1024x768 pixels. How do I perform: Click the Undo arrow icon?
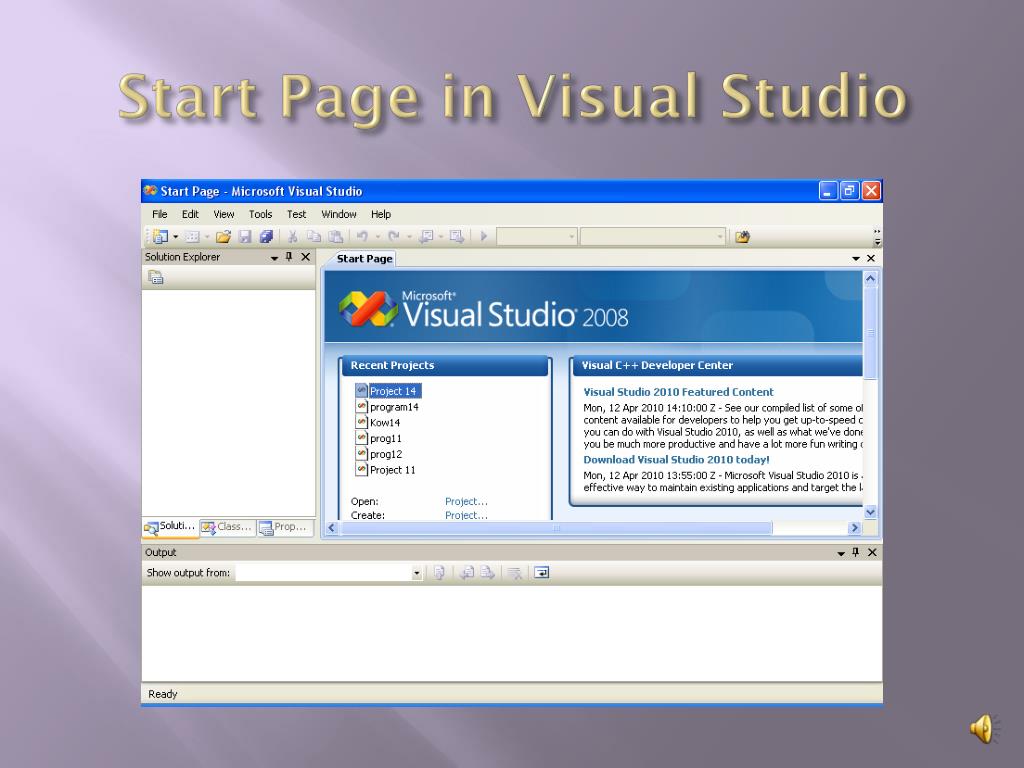point(362,236)
